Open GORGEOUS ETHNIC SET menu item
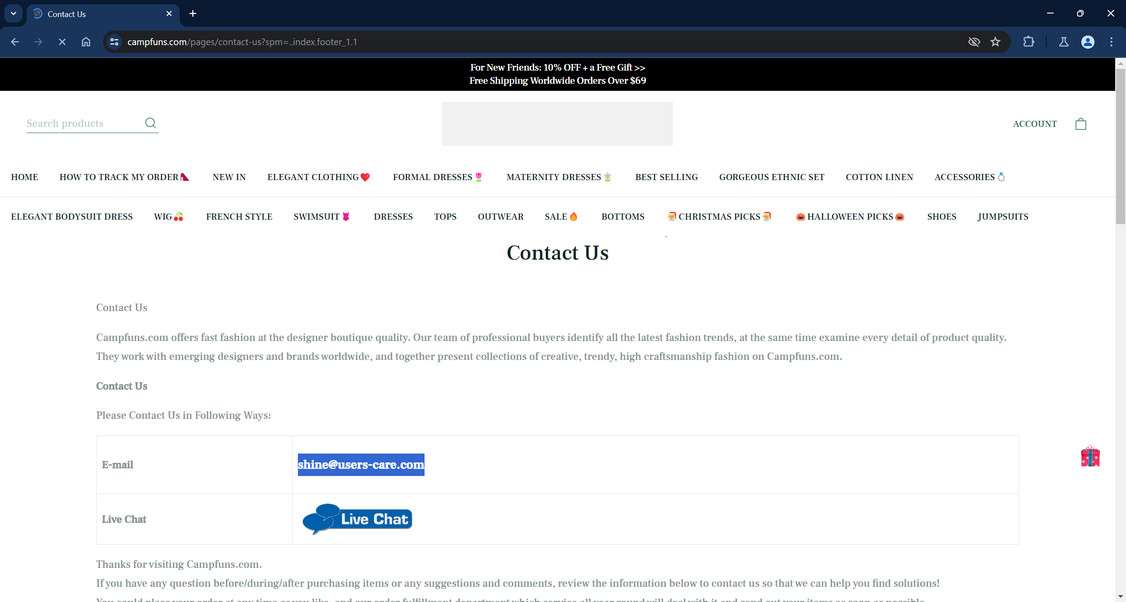Image resolution: width=1126 pixels, height=602 pixels. click(771, 177)
